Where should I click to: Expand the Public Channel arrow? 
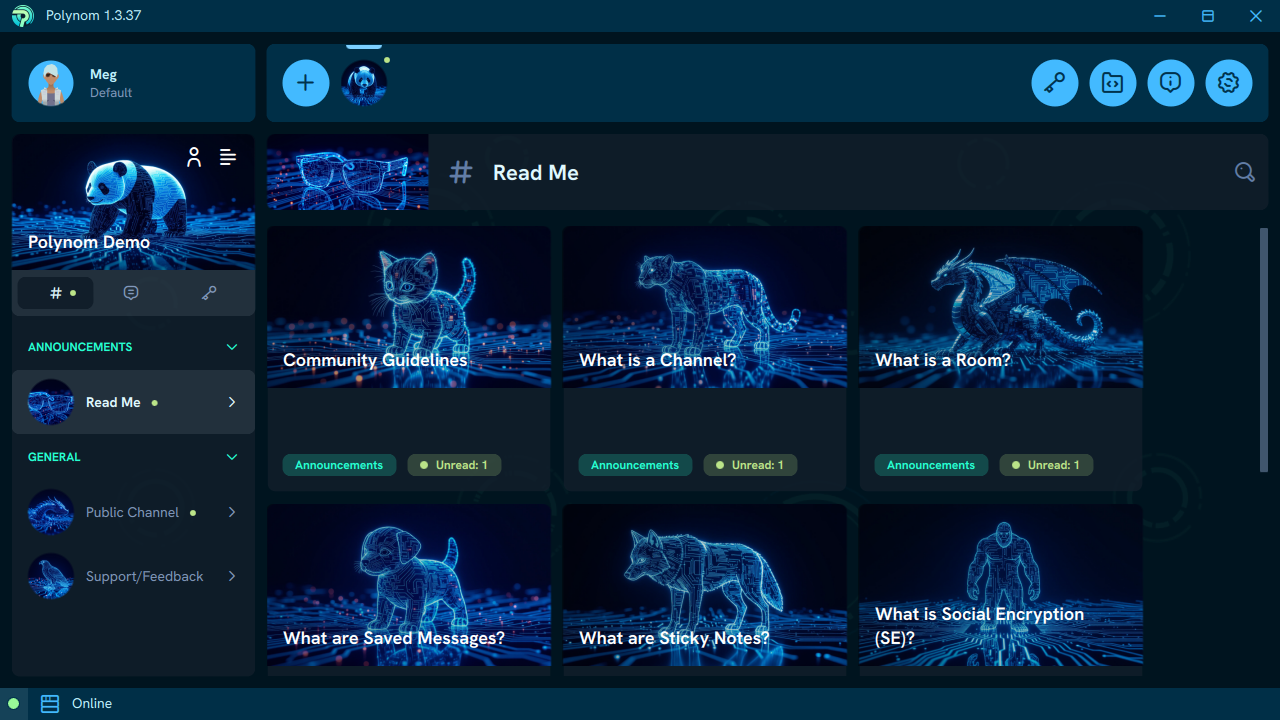tap(232, 512)
